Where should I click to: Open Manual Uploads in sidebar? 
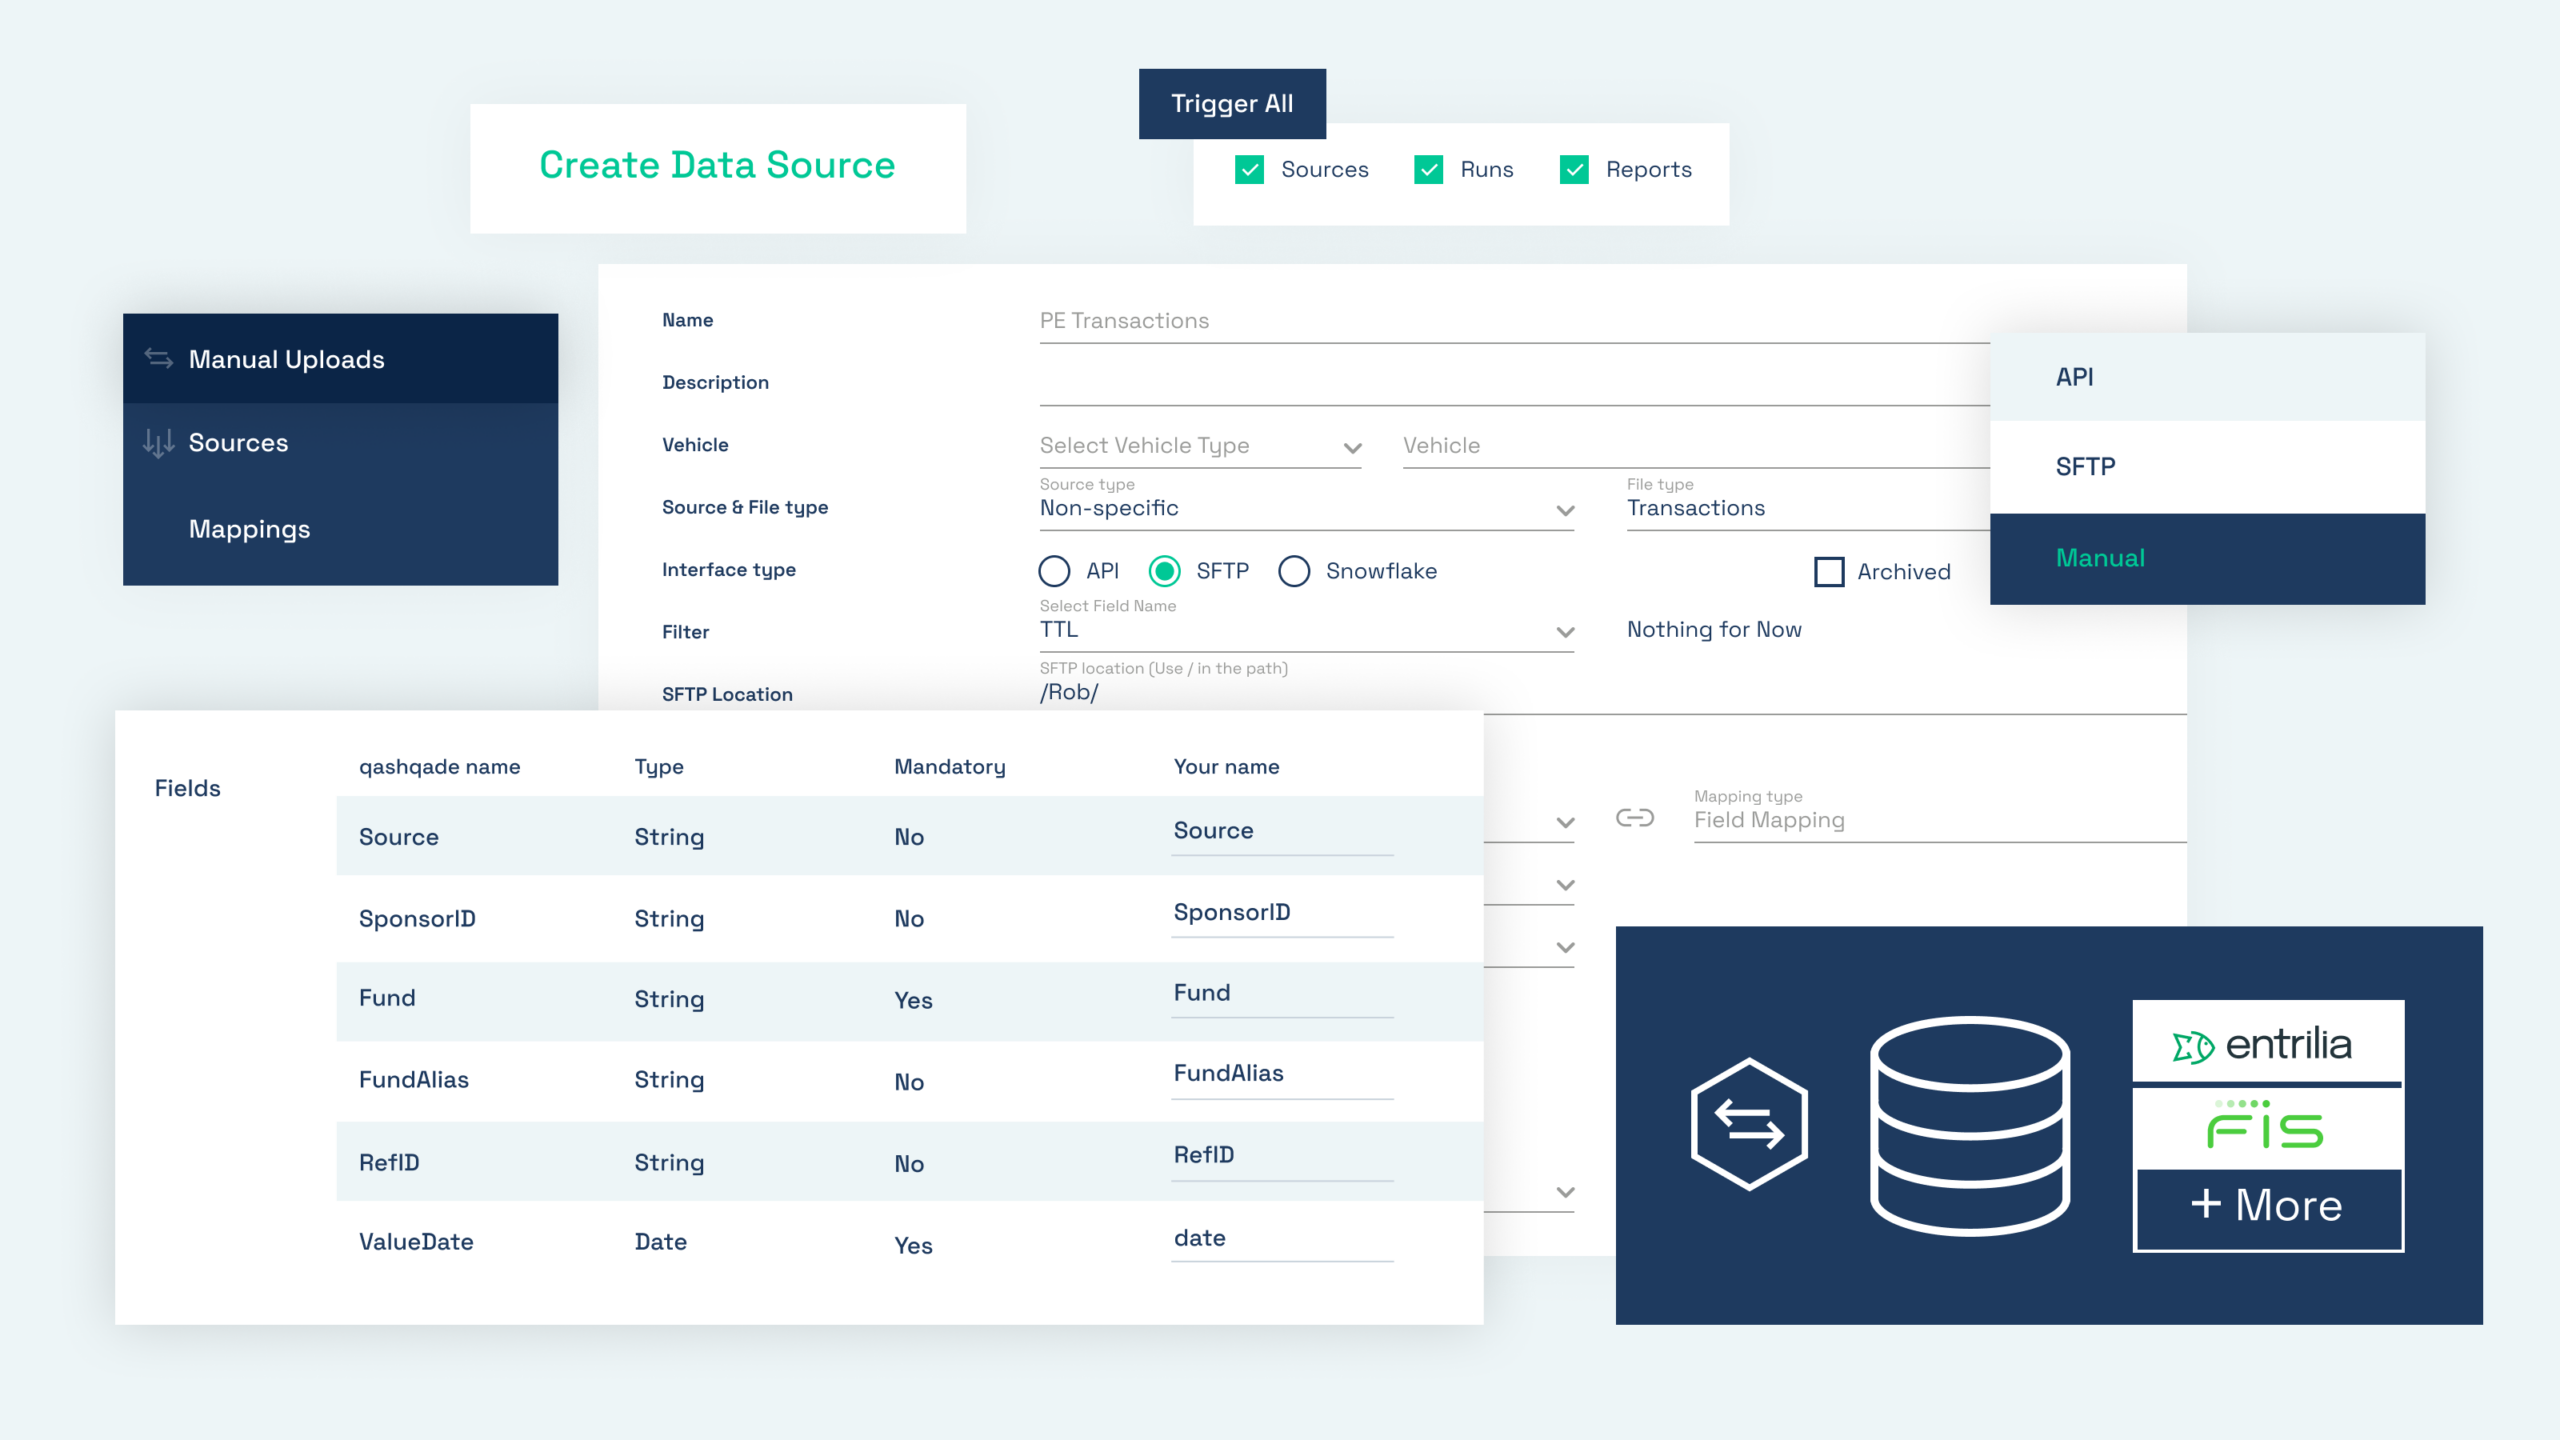340,359
